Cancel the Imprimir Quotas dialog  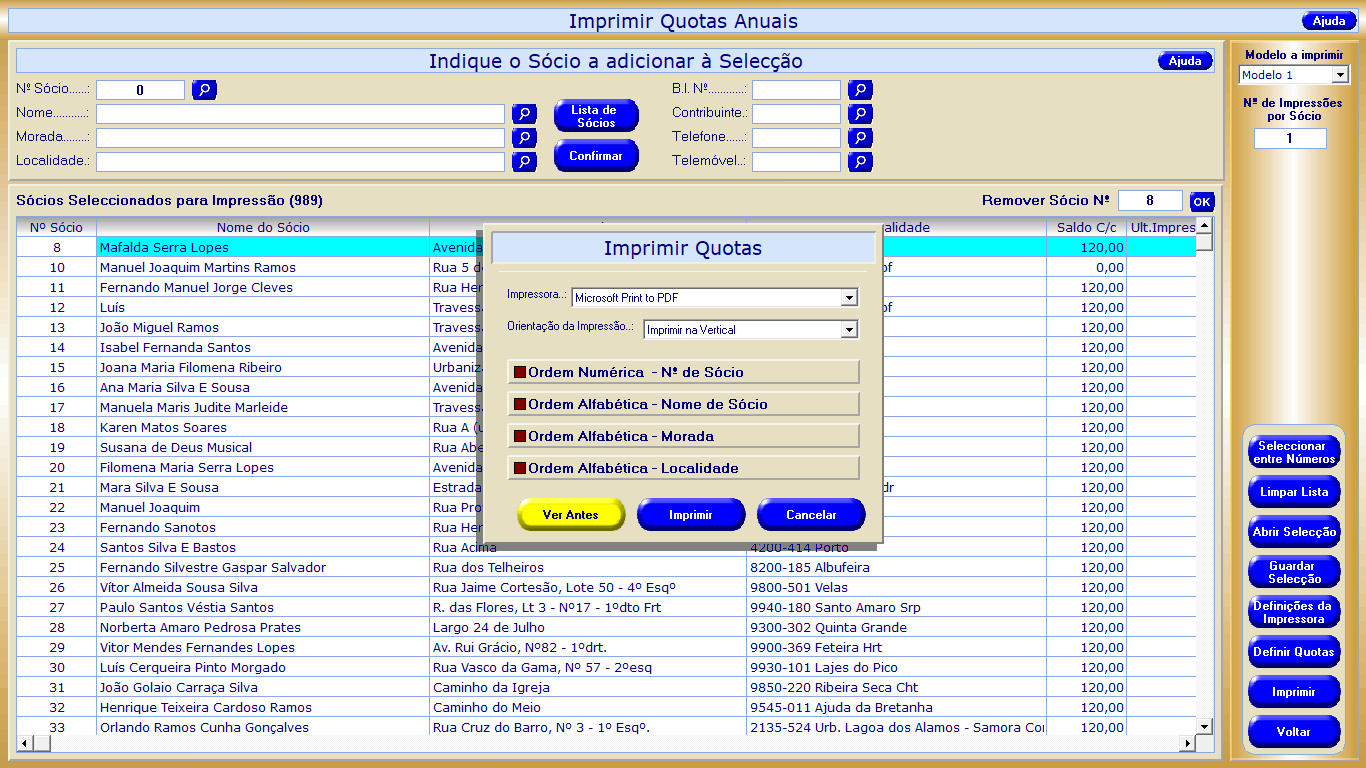point(811,515)
